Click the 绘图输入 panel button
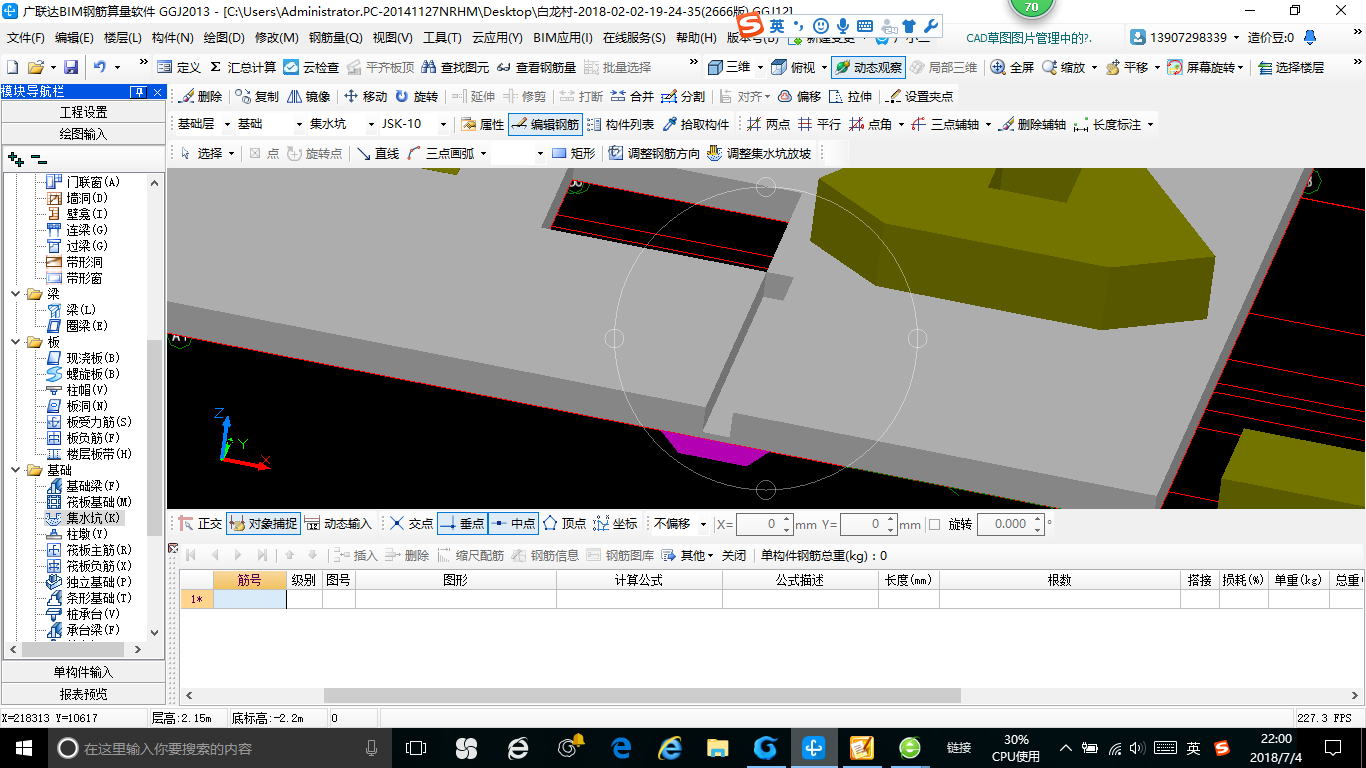The width and height of the screenshot is (1366, 768). [83, 134]
